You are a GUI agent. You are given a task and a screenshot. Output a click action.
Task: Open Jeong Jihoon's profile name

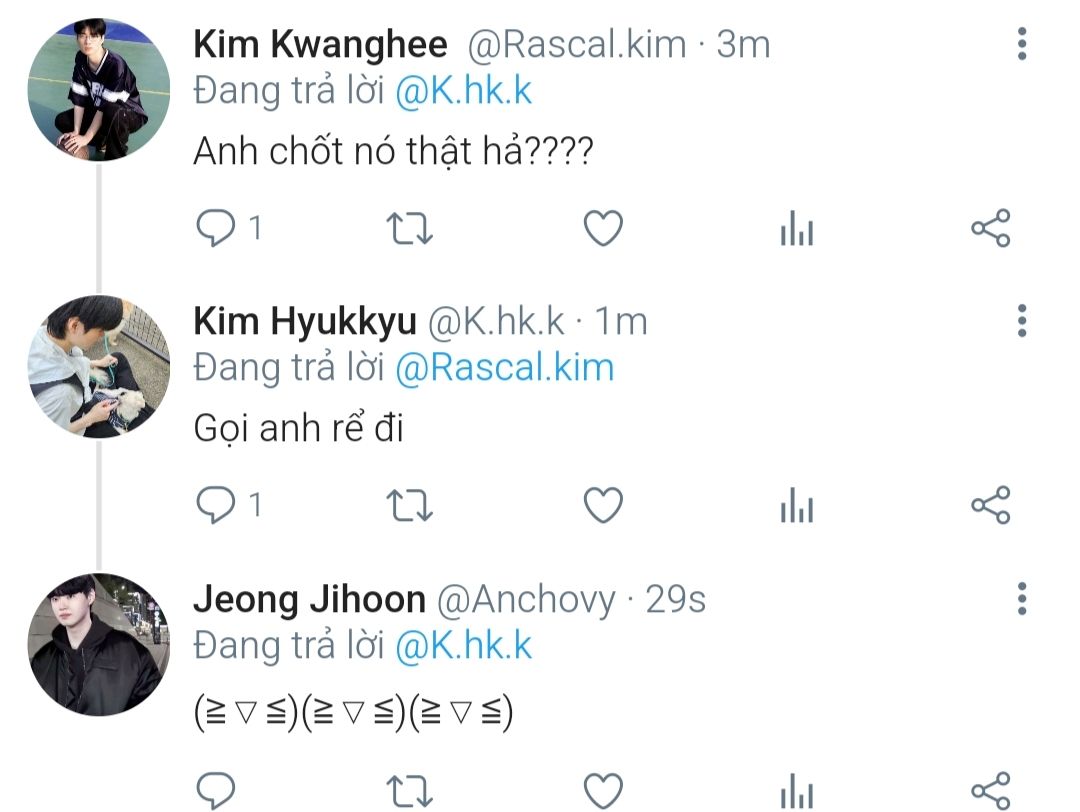pos(309,599)
